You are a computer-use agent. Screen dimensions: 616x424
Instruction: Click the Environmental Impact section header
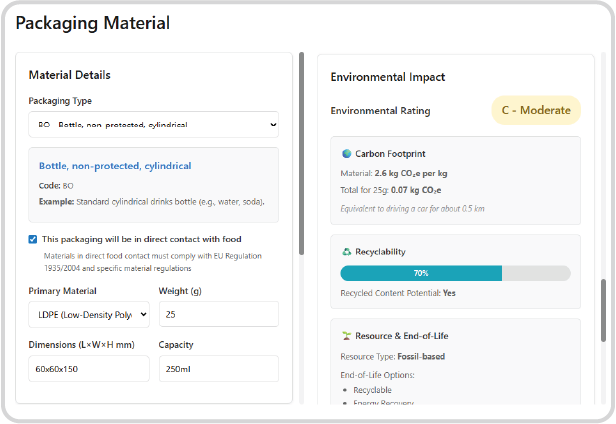pos(388,77)
